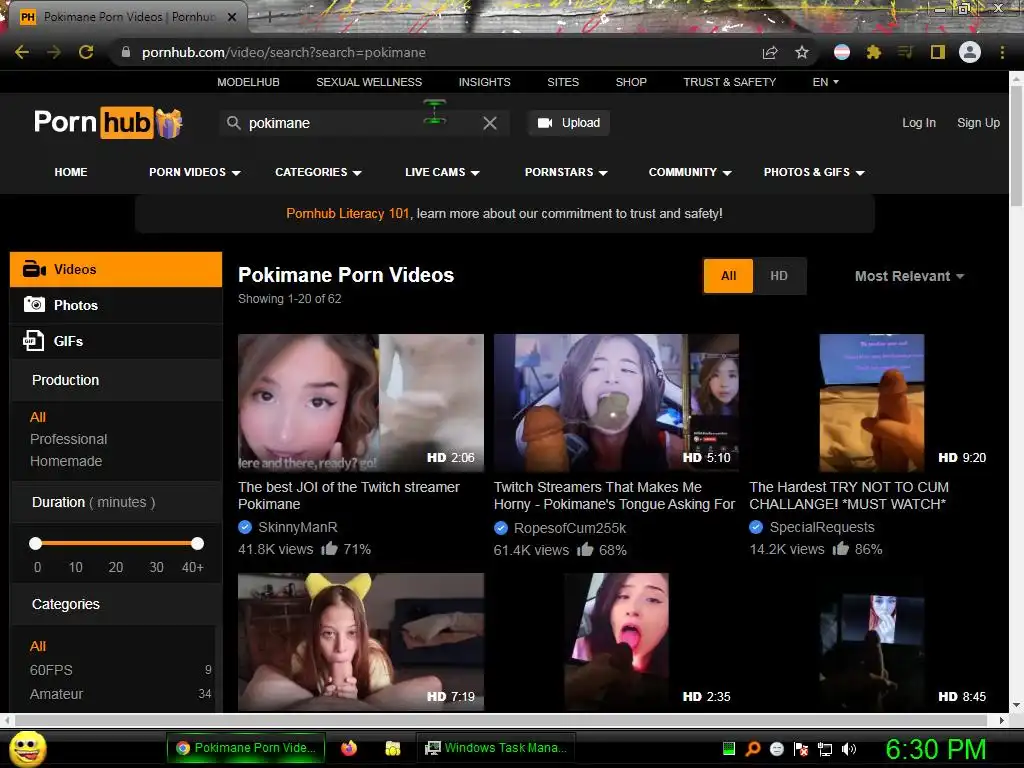The image size is (1024, 768).
Task: Toggle the browser side panel icon
Action: 938,52
